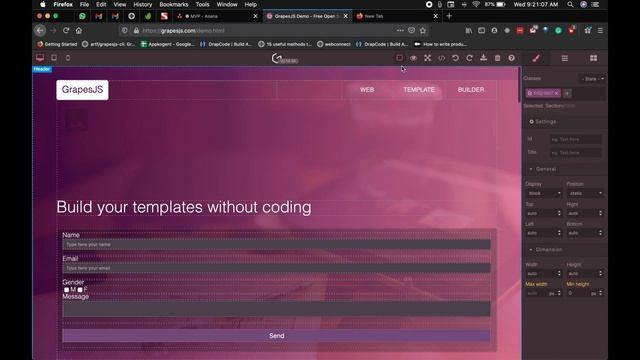This screenshot has width=640, height=360.
Task: Adjust the Width value stepper
Action: [559, 273]
